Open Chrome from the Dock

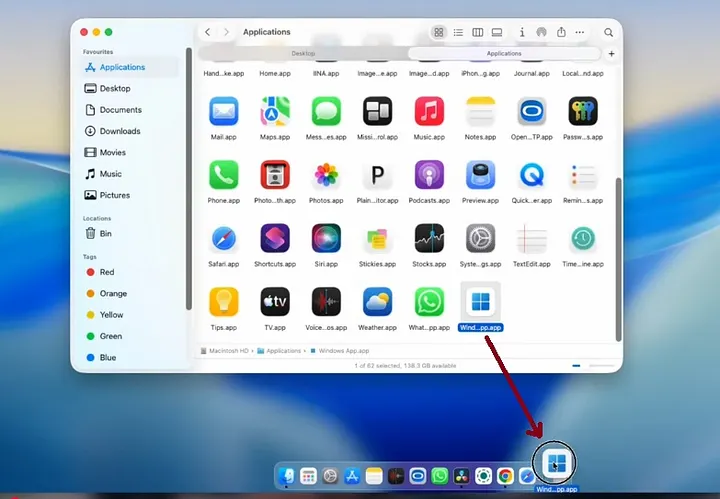[505, 476]
